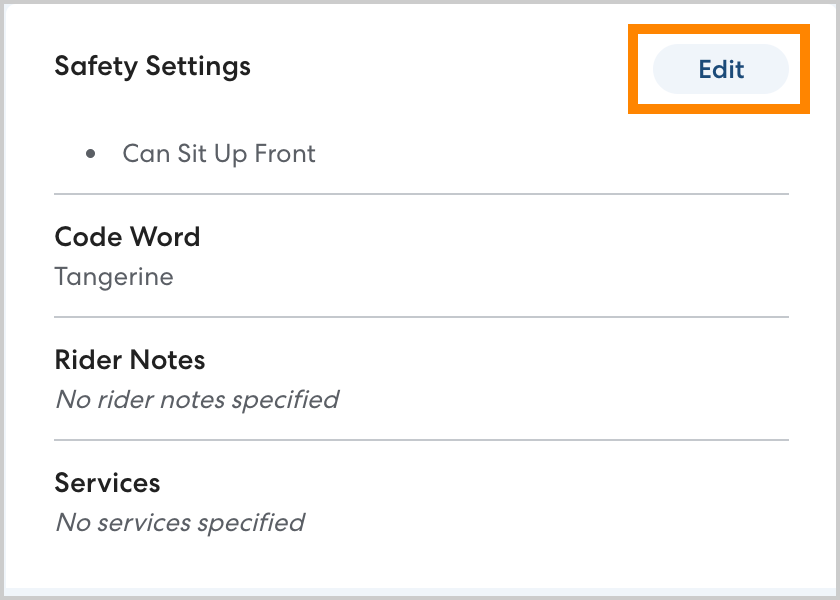Click the gray strip below the Services section
The width and height of the screenshot is (840, 600).
(x=420, y=593)
